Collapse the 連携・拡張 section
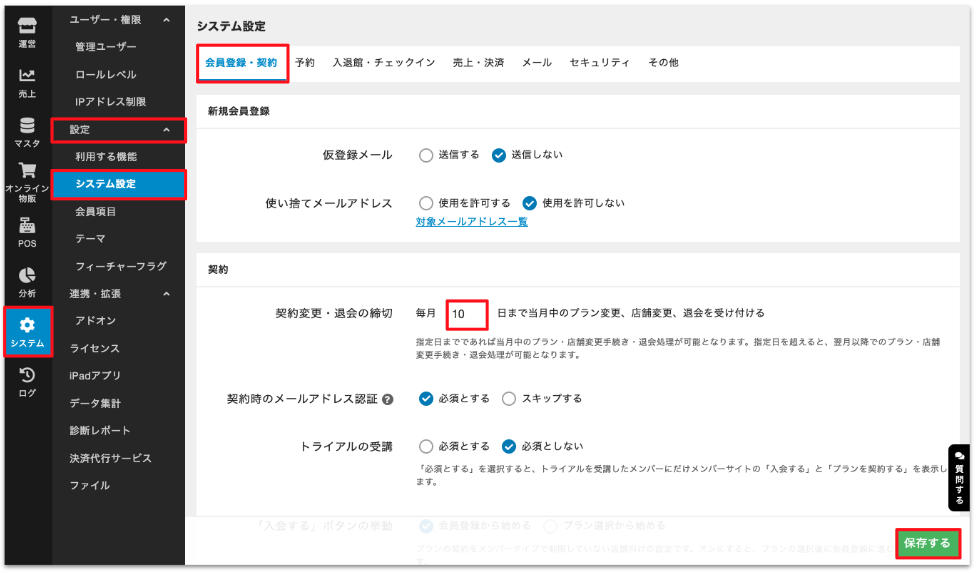 click(166, 294)
